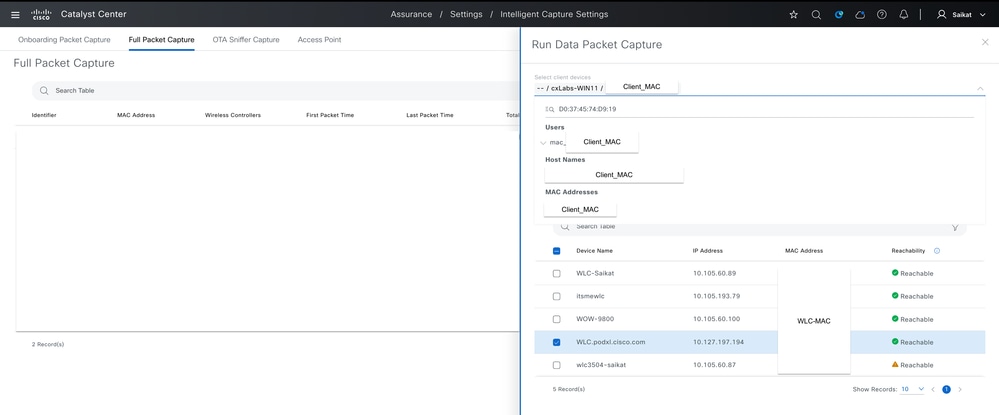Open global search magnifier in header

pos(816,15)
